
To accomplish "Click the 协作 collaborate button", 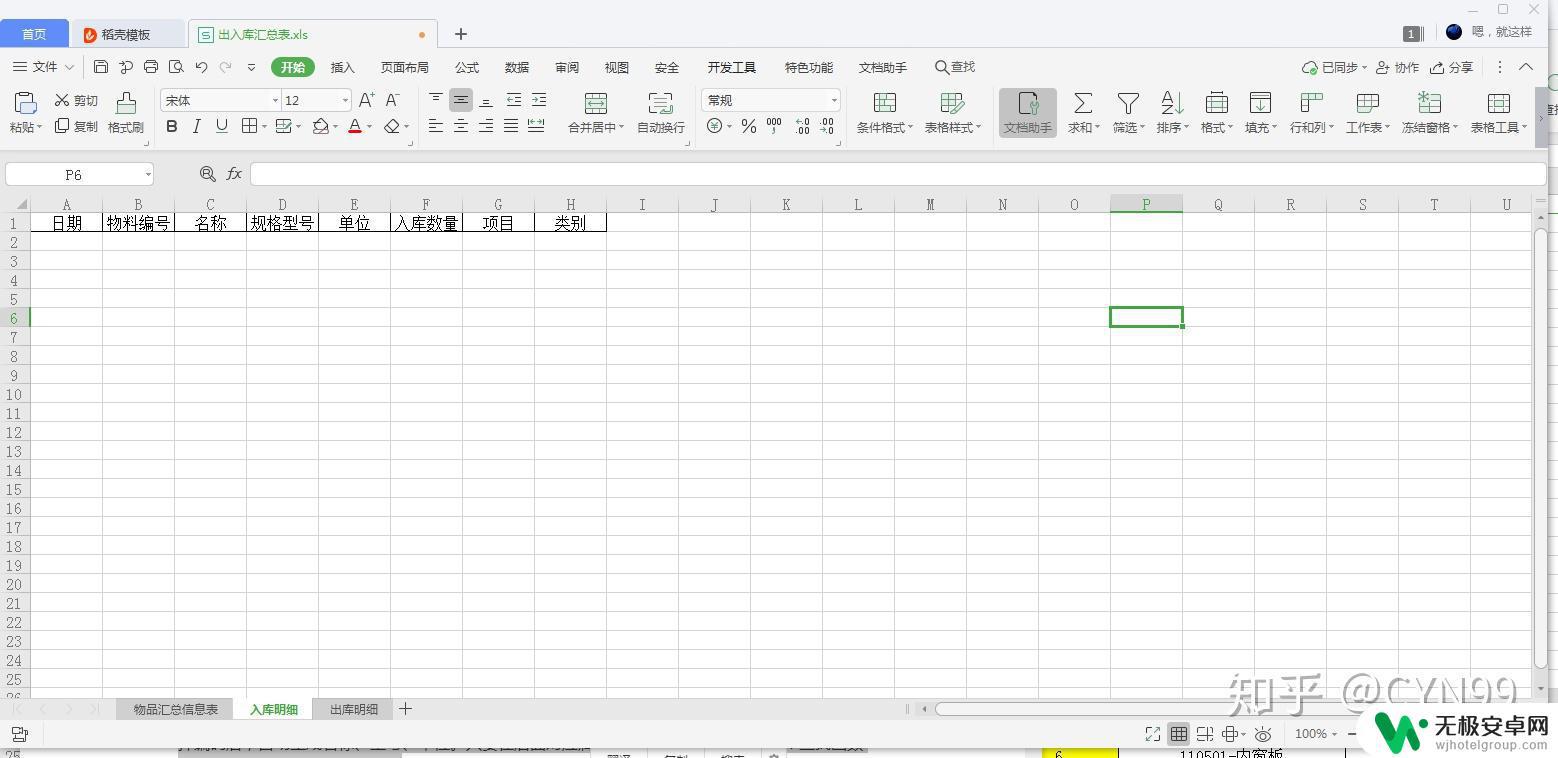I will (x=1398, y=67).
